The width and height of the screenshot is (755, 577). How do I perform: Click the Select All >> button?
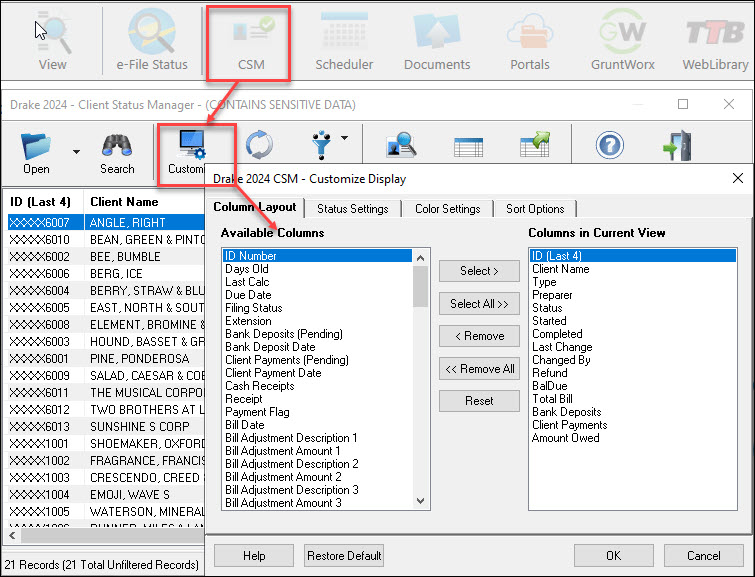click(479, 303)
